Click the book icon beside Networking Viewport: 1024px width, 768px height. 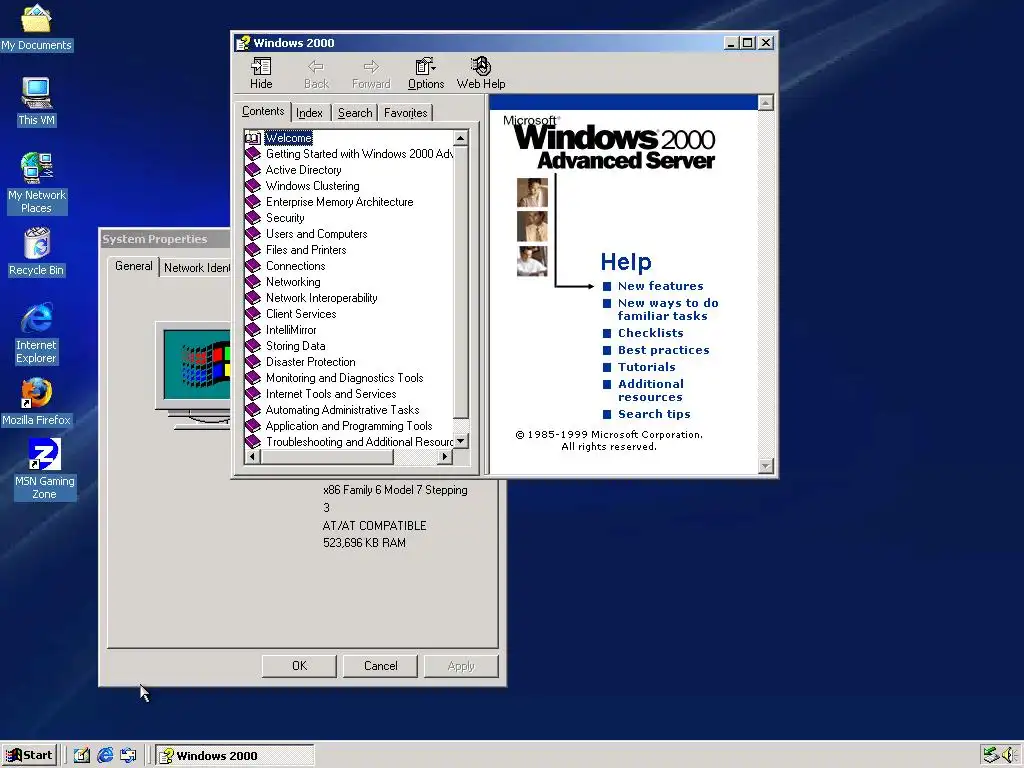coord(253,282)
